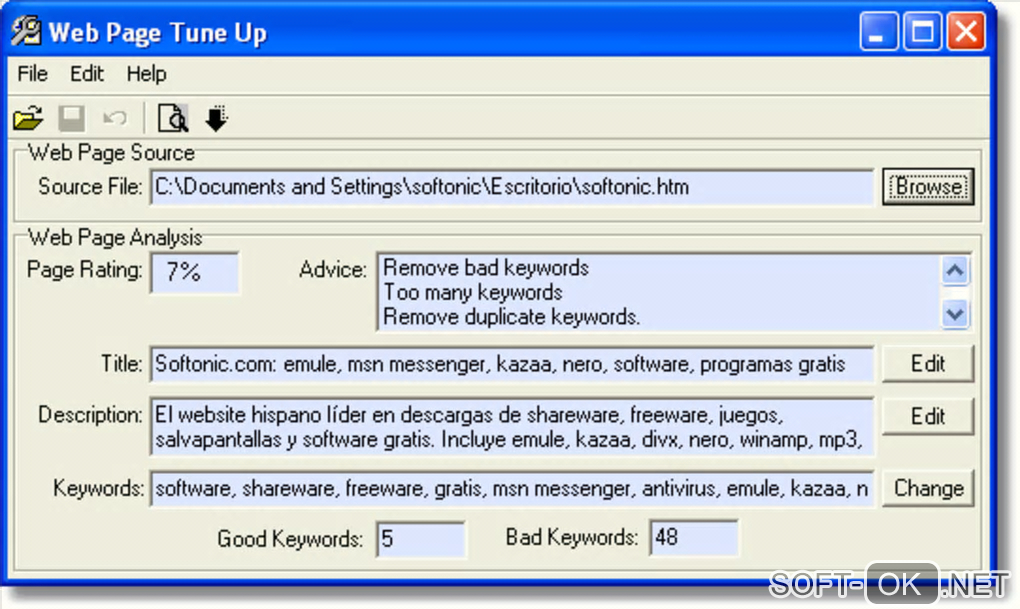Open the Edit menu

(x=87, y=74)
